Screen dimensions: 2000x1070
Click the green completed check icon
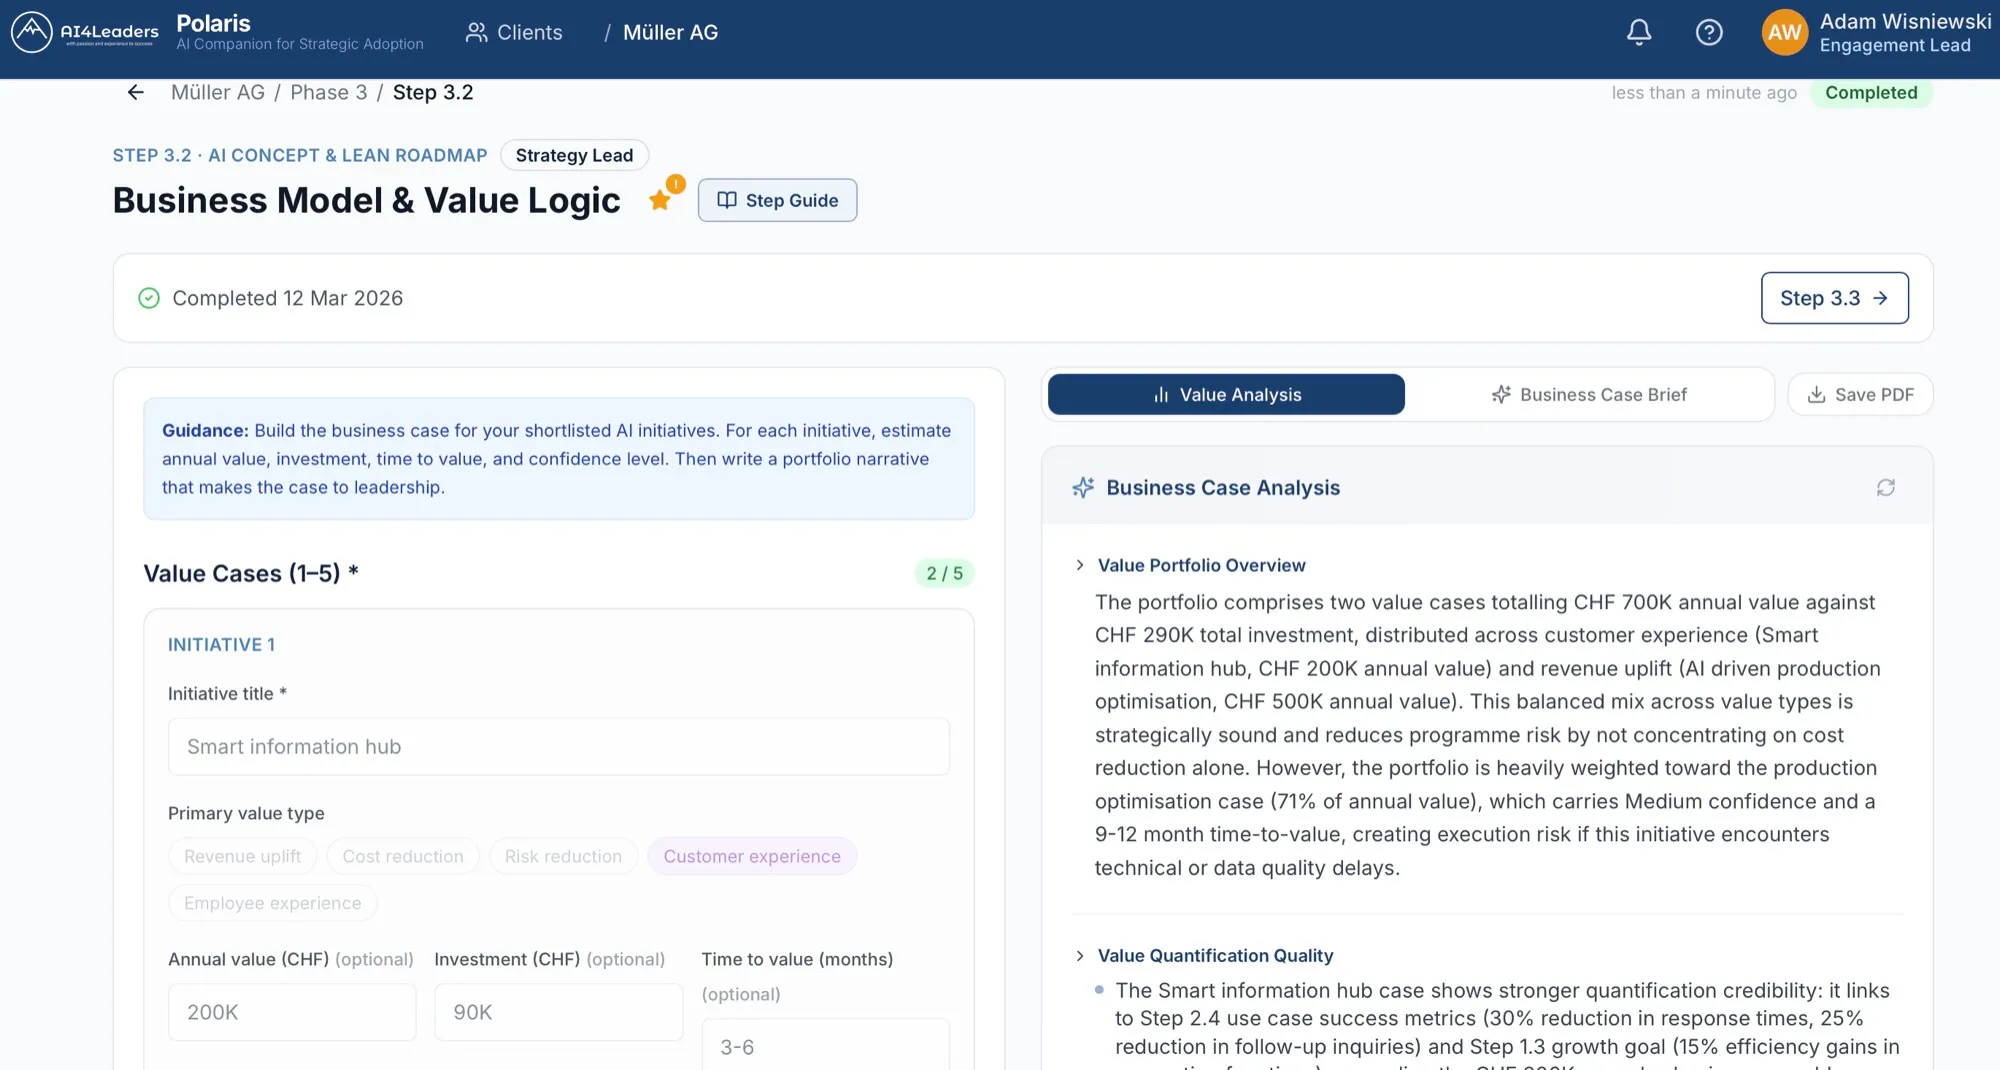click(x=149, y=298)
